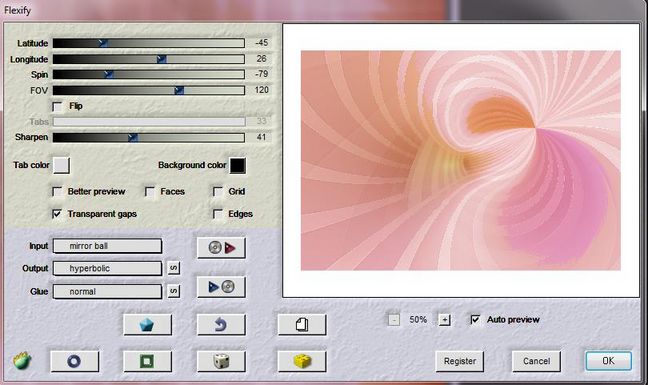The width and height of the screenshot is (648, 385).
Task: Zoom out with the minus button
Action: [x=394, y=319]
